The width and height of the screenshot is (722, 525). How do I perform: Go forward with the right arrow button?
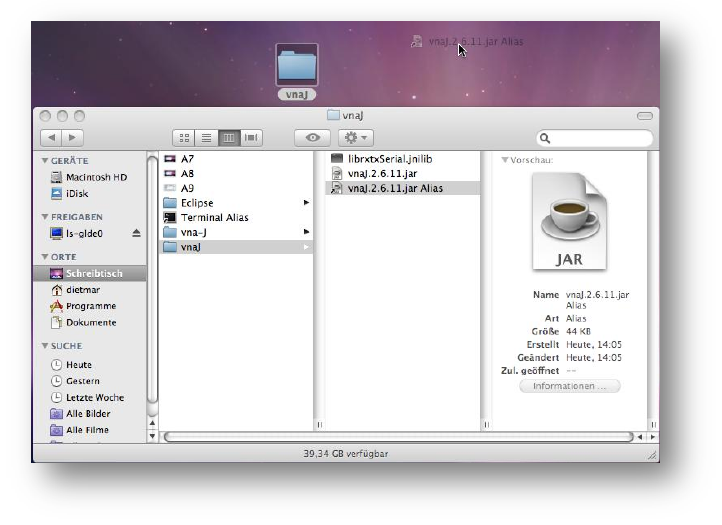coord(72,137)
